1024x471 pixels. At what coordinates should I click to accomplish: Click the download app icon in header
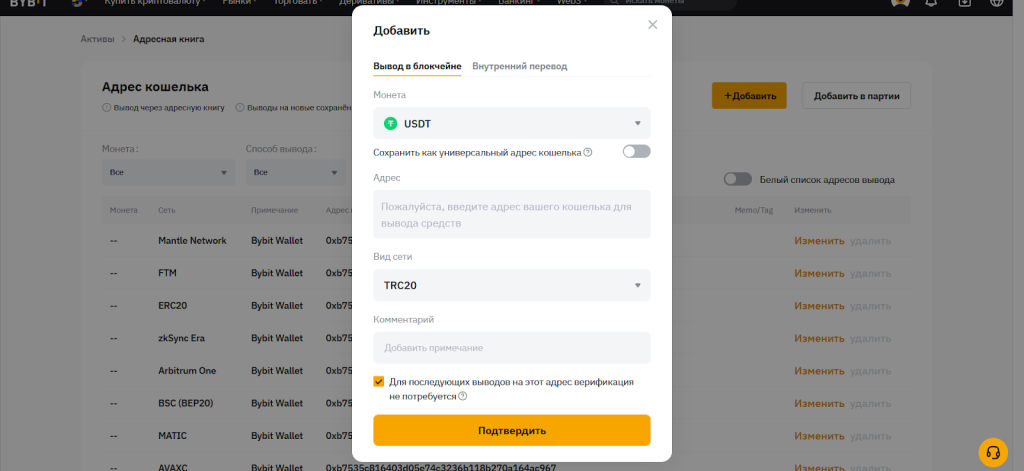964,3
